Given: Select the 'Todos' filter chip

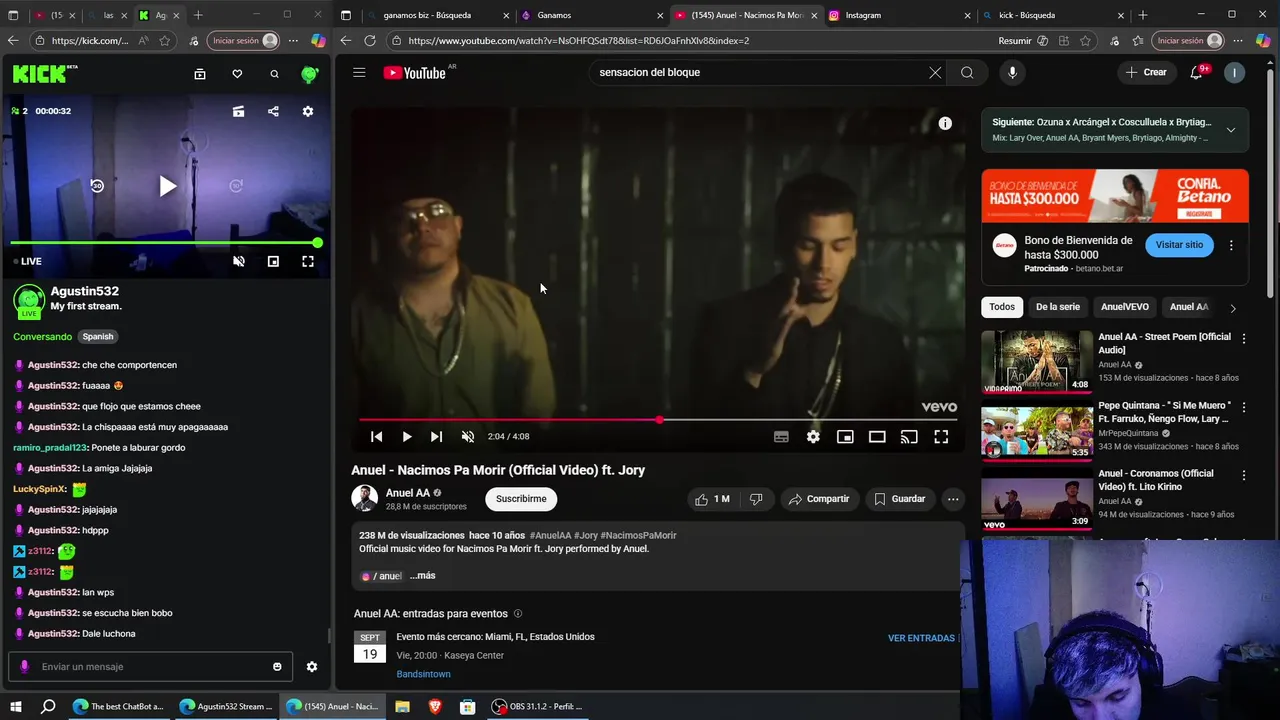Looking at the screenshot, I should [1002, 307].
